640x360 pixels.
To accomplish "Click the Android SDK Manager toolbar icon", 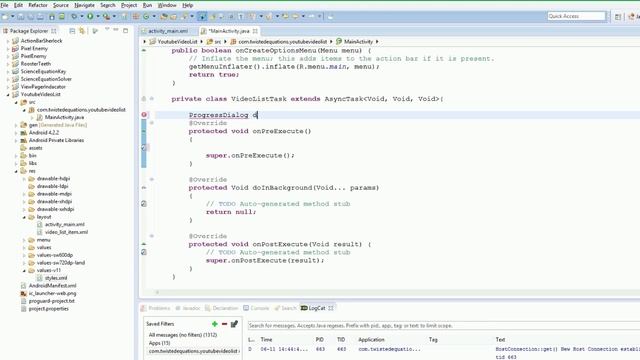I will (x=52, y=17).
